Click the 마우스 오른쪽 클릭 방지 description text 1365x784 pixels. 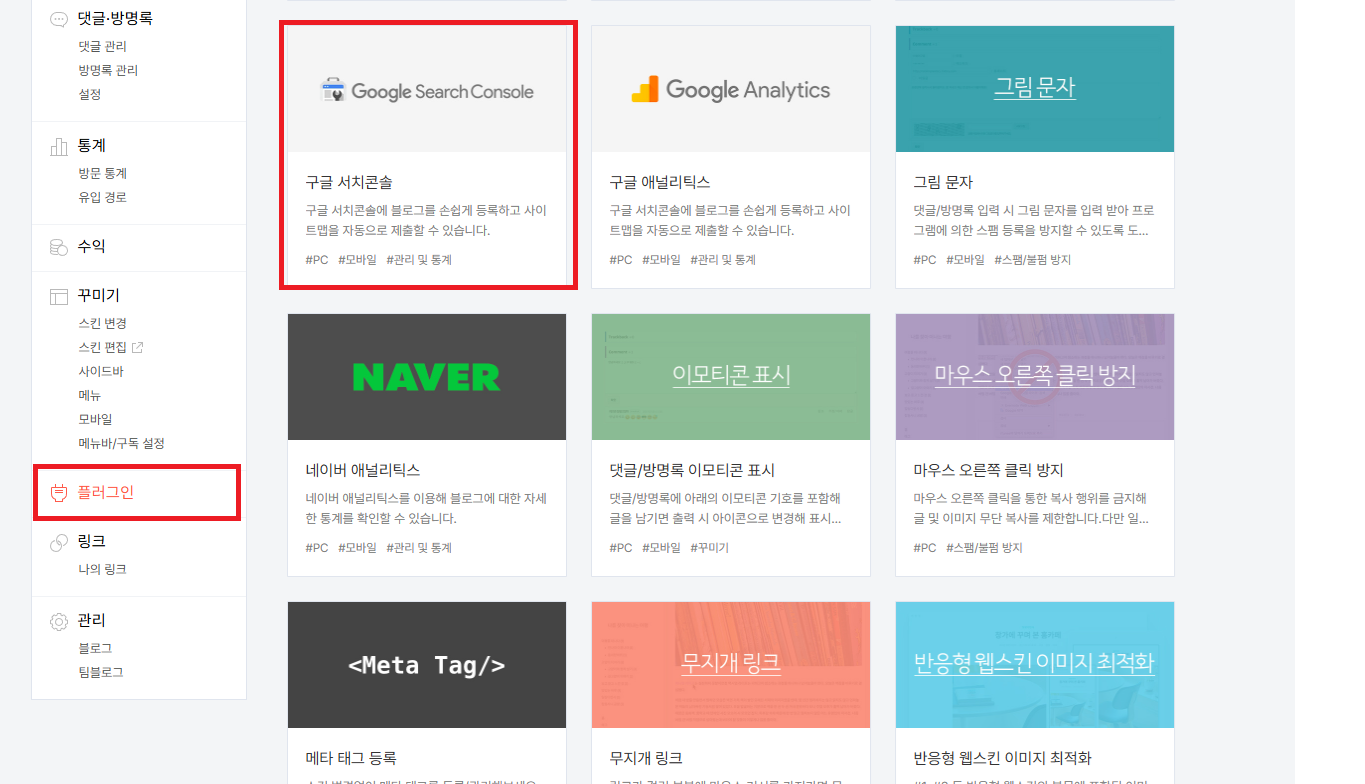tap(1032, 509)
